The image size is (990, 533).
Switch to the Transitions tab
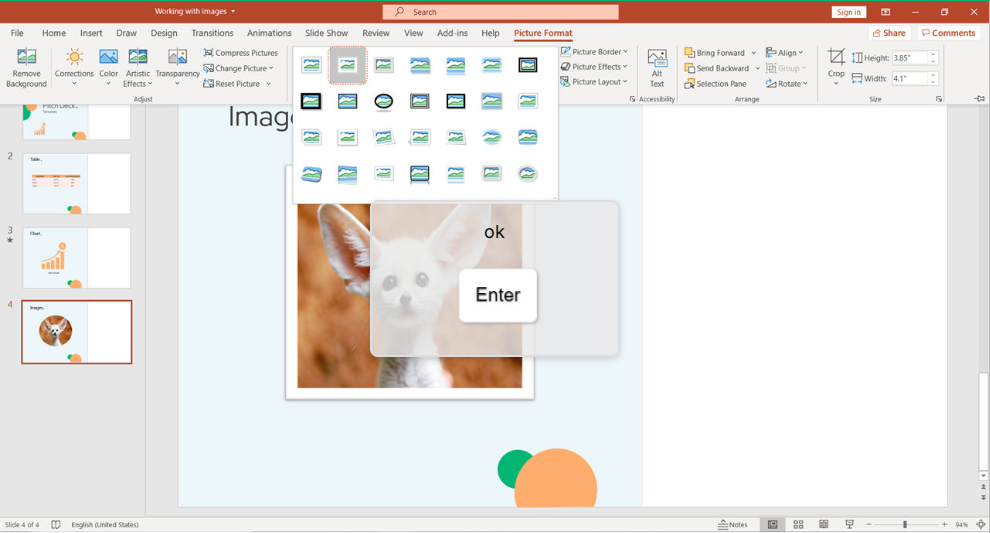(212, 33)
